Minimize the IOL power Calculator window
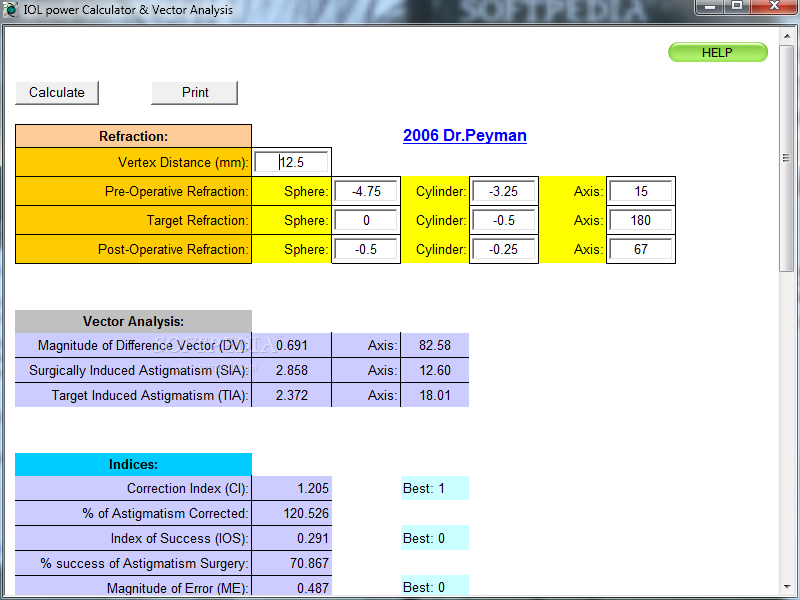Viewport: 800px width, 600px height. [710, 7]
